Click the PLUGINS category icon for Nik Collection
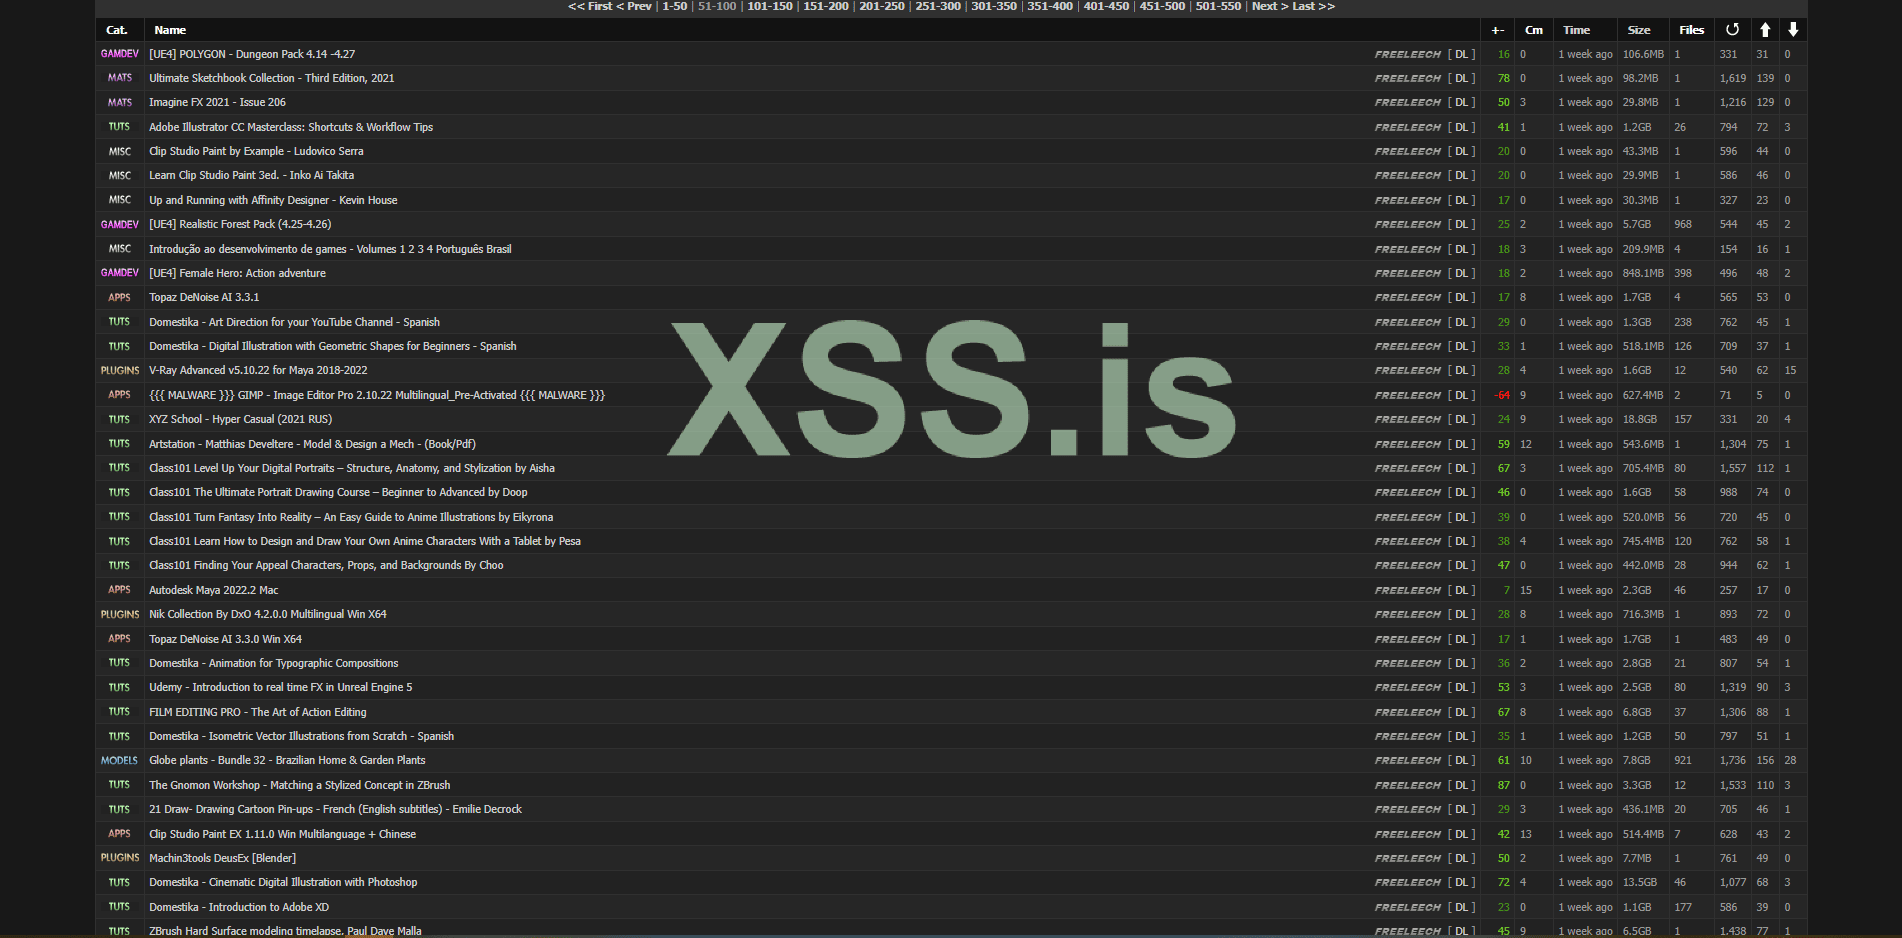 click(x=120, y=614)
